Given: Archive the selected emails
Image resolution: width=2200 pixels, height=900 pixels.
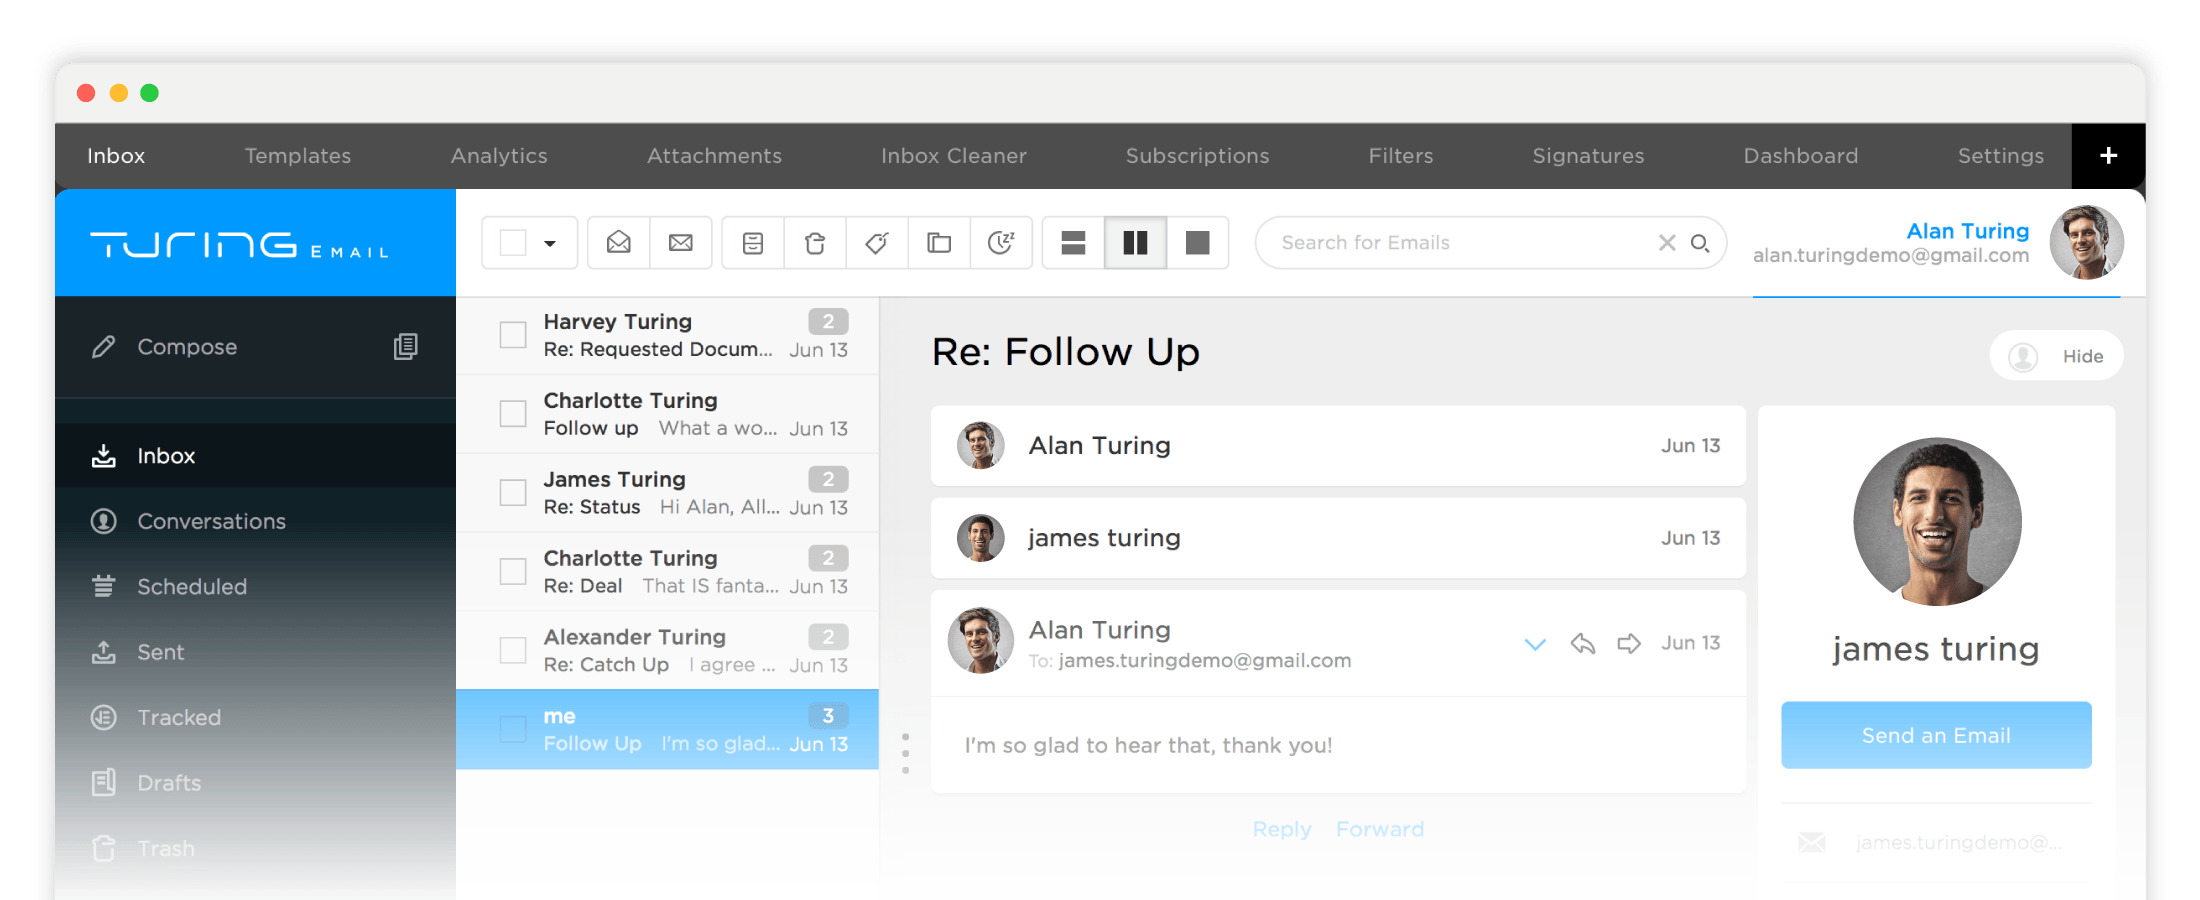Looking at the screenshot, I should click(x=752, y=242).
